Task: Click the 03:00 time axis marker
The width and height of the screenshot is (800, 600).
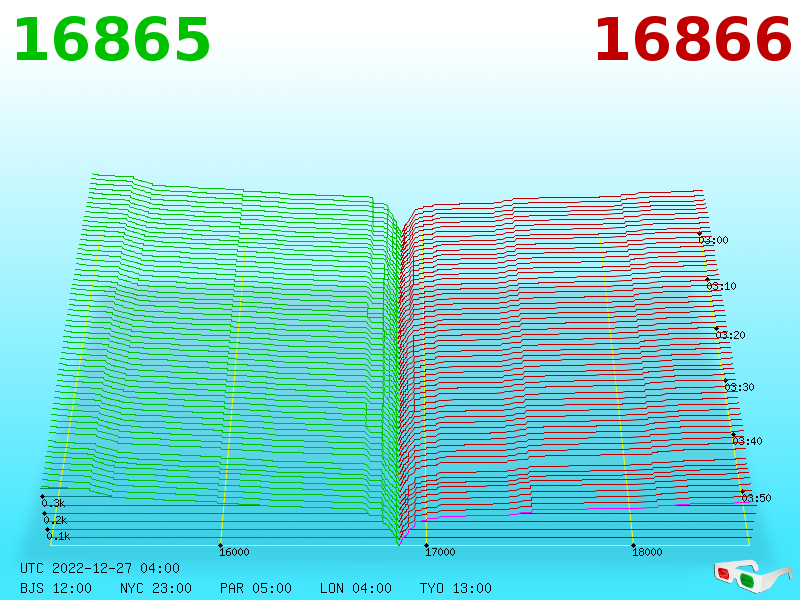Action: click(x=714, y=240)
